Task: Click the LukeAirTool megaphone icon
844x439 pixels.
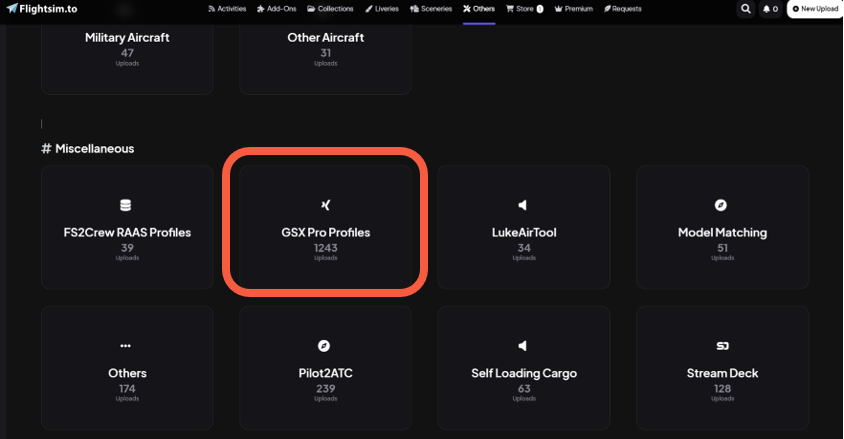Action: click(x=522, y=205)
